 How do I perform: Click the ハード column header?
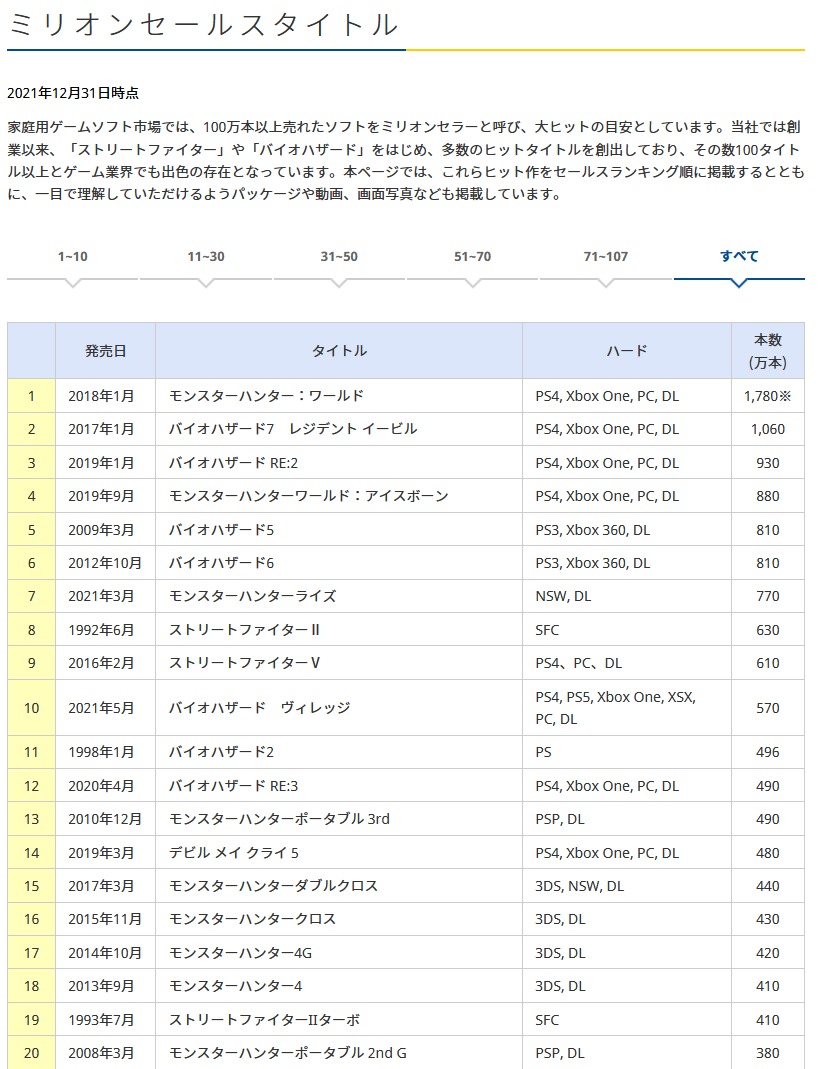(626, 350)
